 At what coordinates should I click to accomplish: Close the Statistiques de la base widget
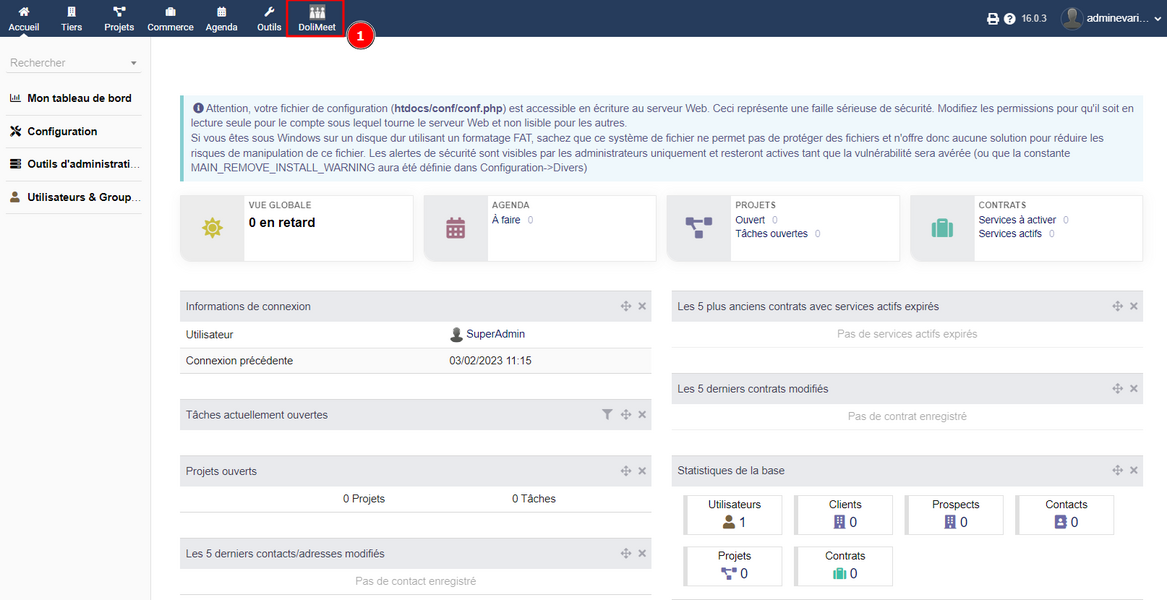coord(1134,470)
